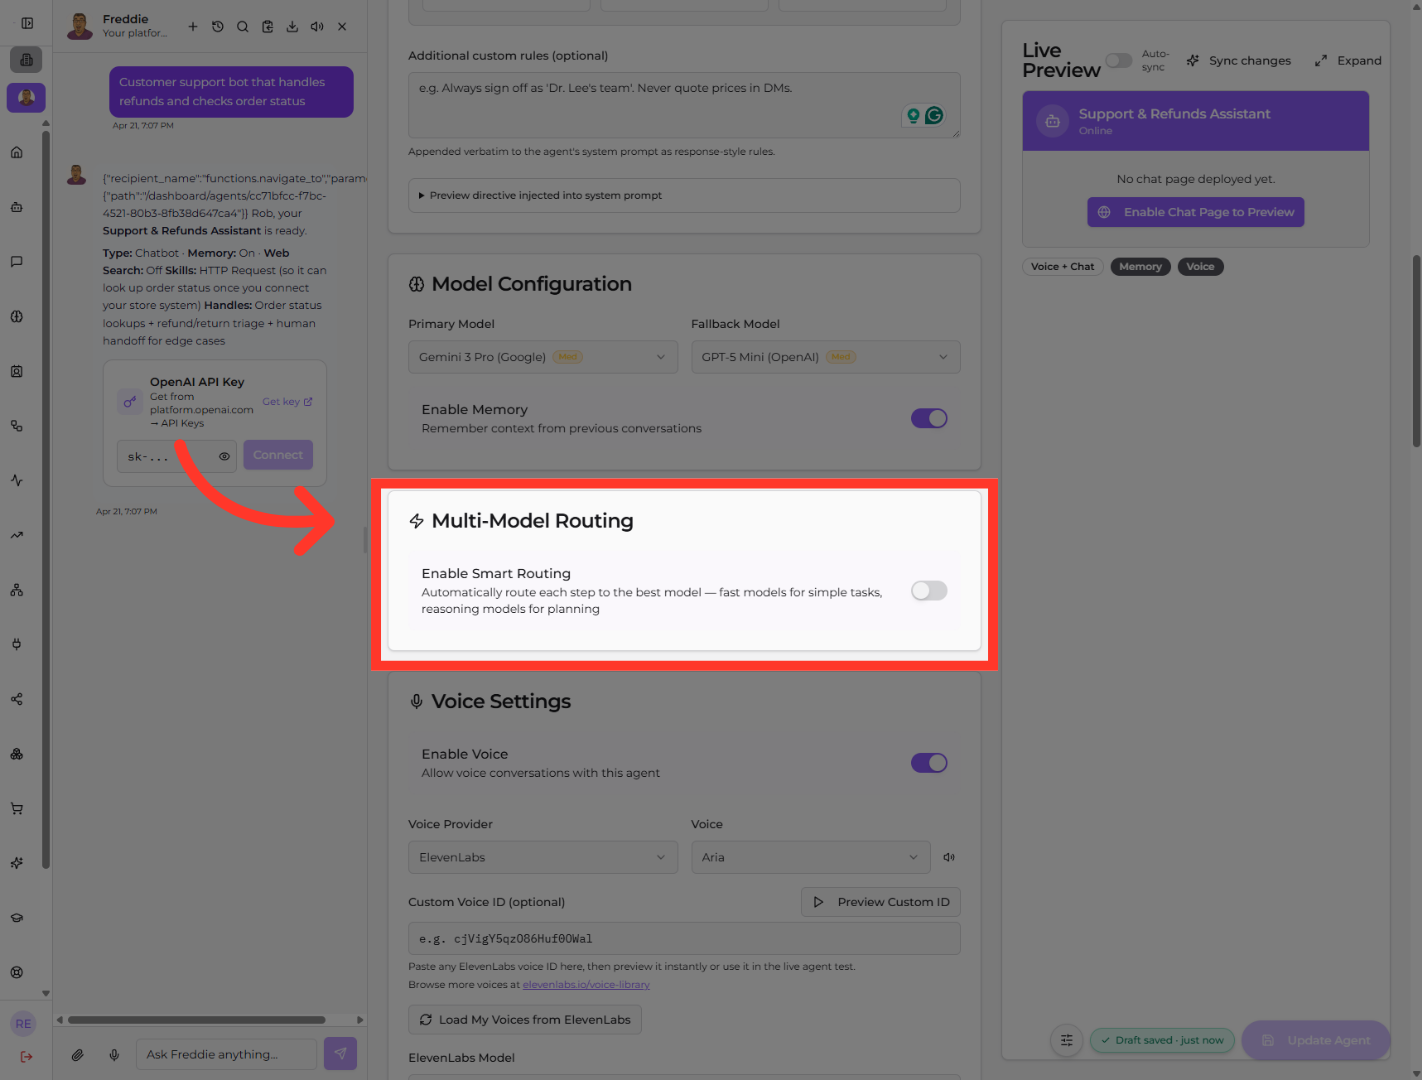Open the Voice Provider ElevenLabs dropdown

(543, 857)
